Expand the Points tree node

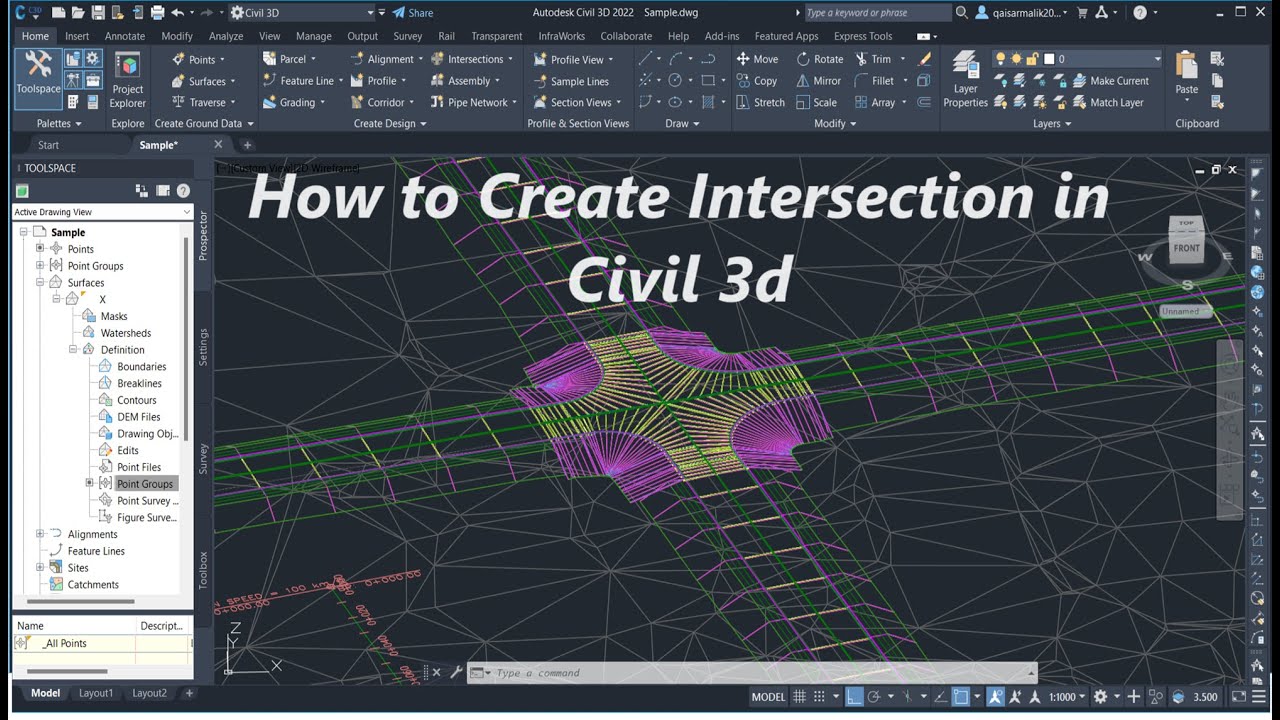coord(40,248)
